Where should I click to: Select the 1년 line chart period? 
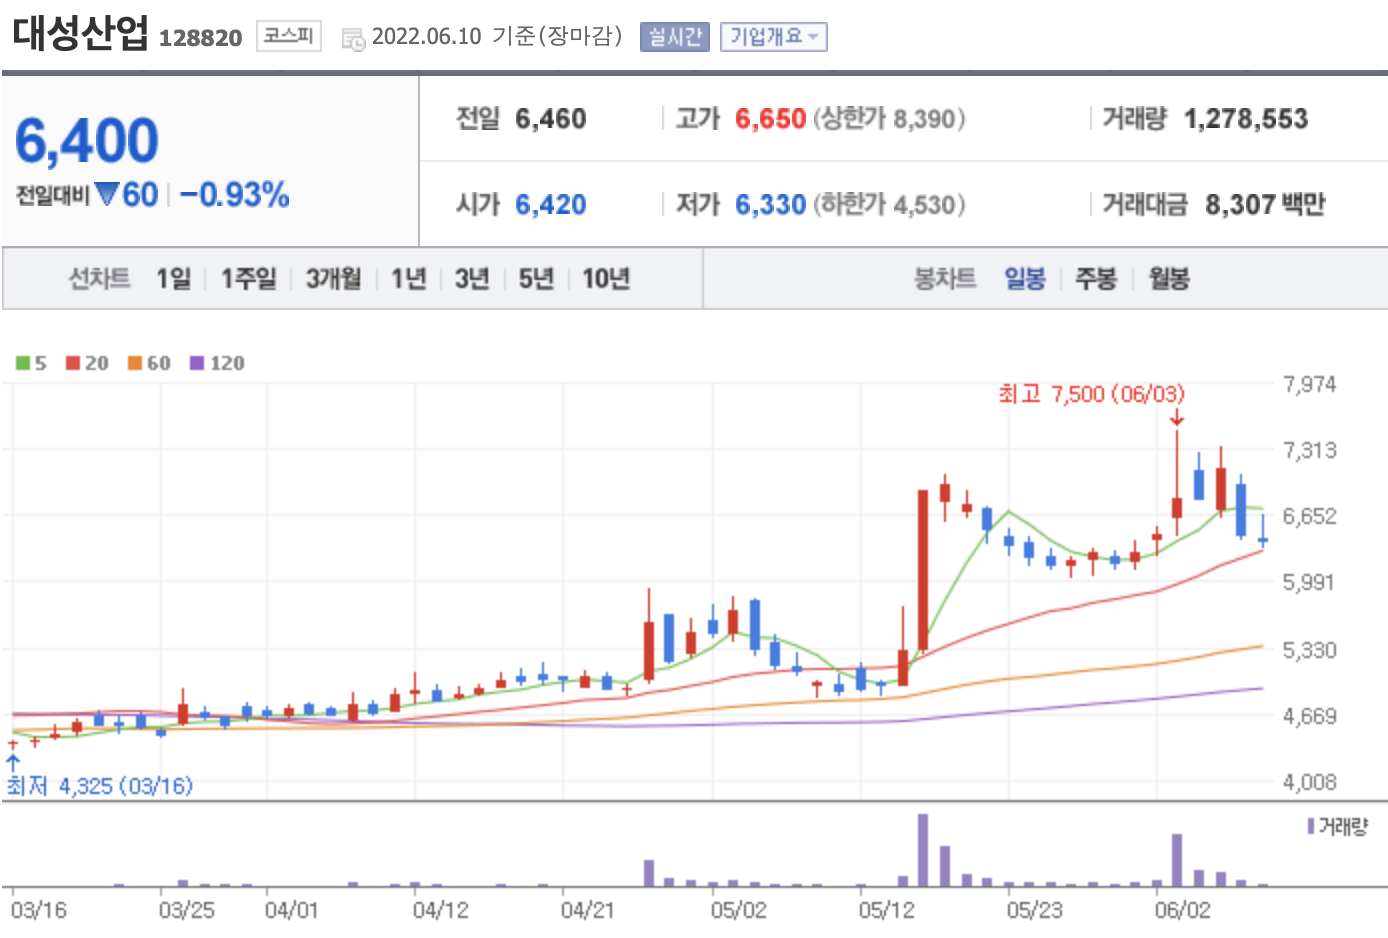[x=408, y=278]
